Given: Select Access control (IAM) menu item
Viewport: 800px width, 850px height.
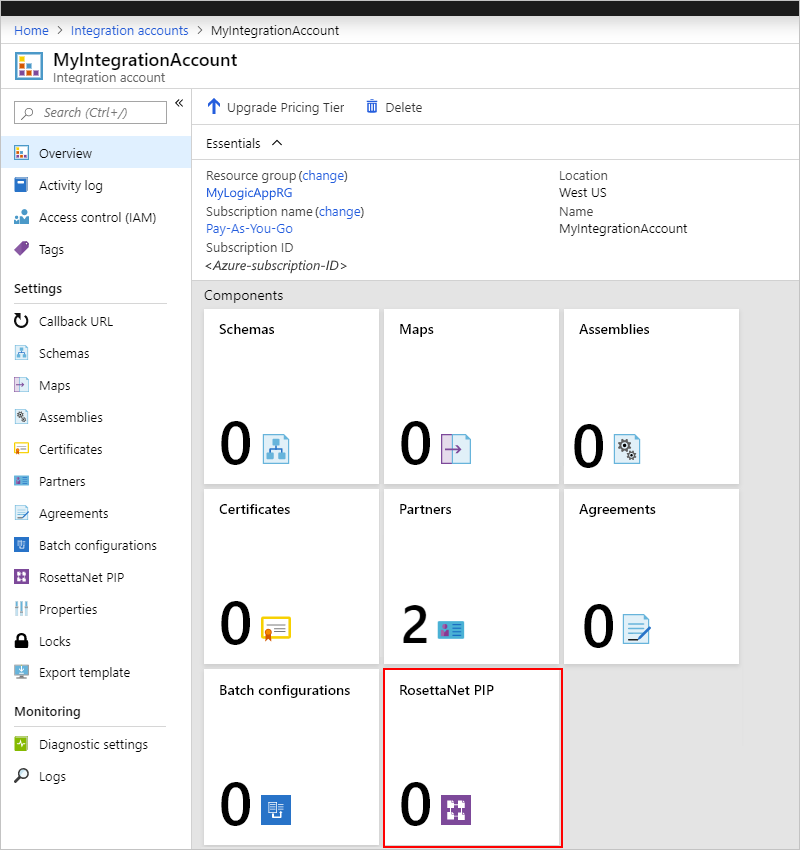Looking at the screenshot, I should 96,217.
